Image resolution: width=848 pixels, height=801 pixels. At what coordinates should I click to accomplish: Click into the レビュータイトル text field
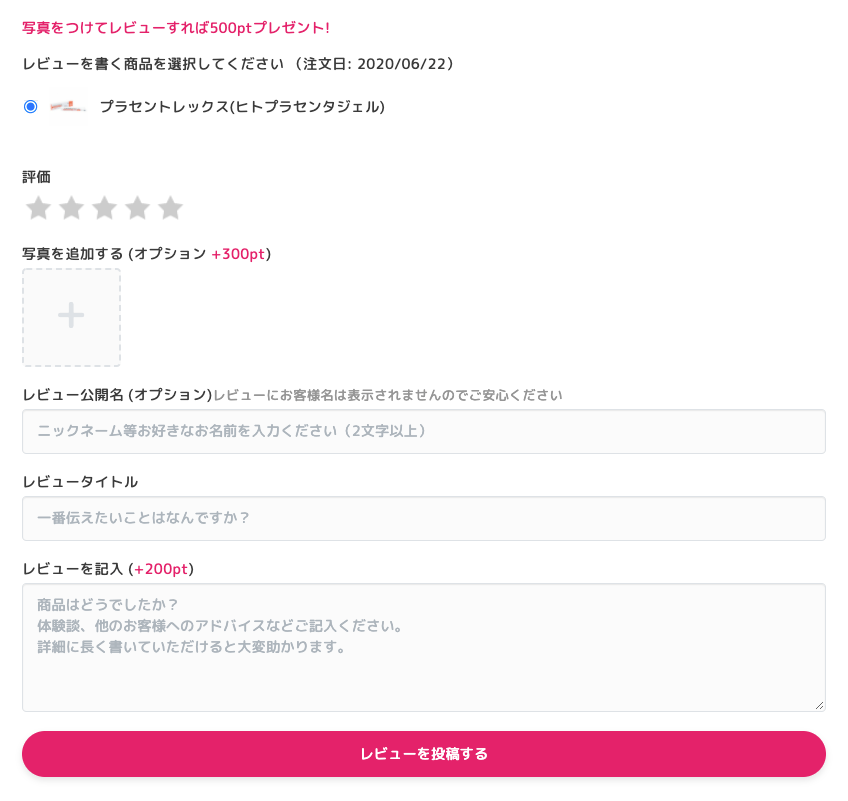(423, 518)
